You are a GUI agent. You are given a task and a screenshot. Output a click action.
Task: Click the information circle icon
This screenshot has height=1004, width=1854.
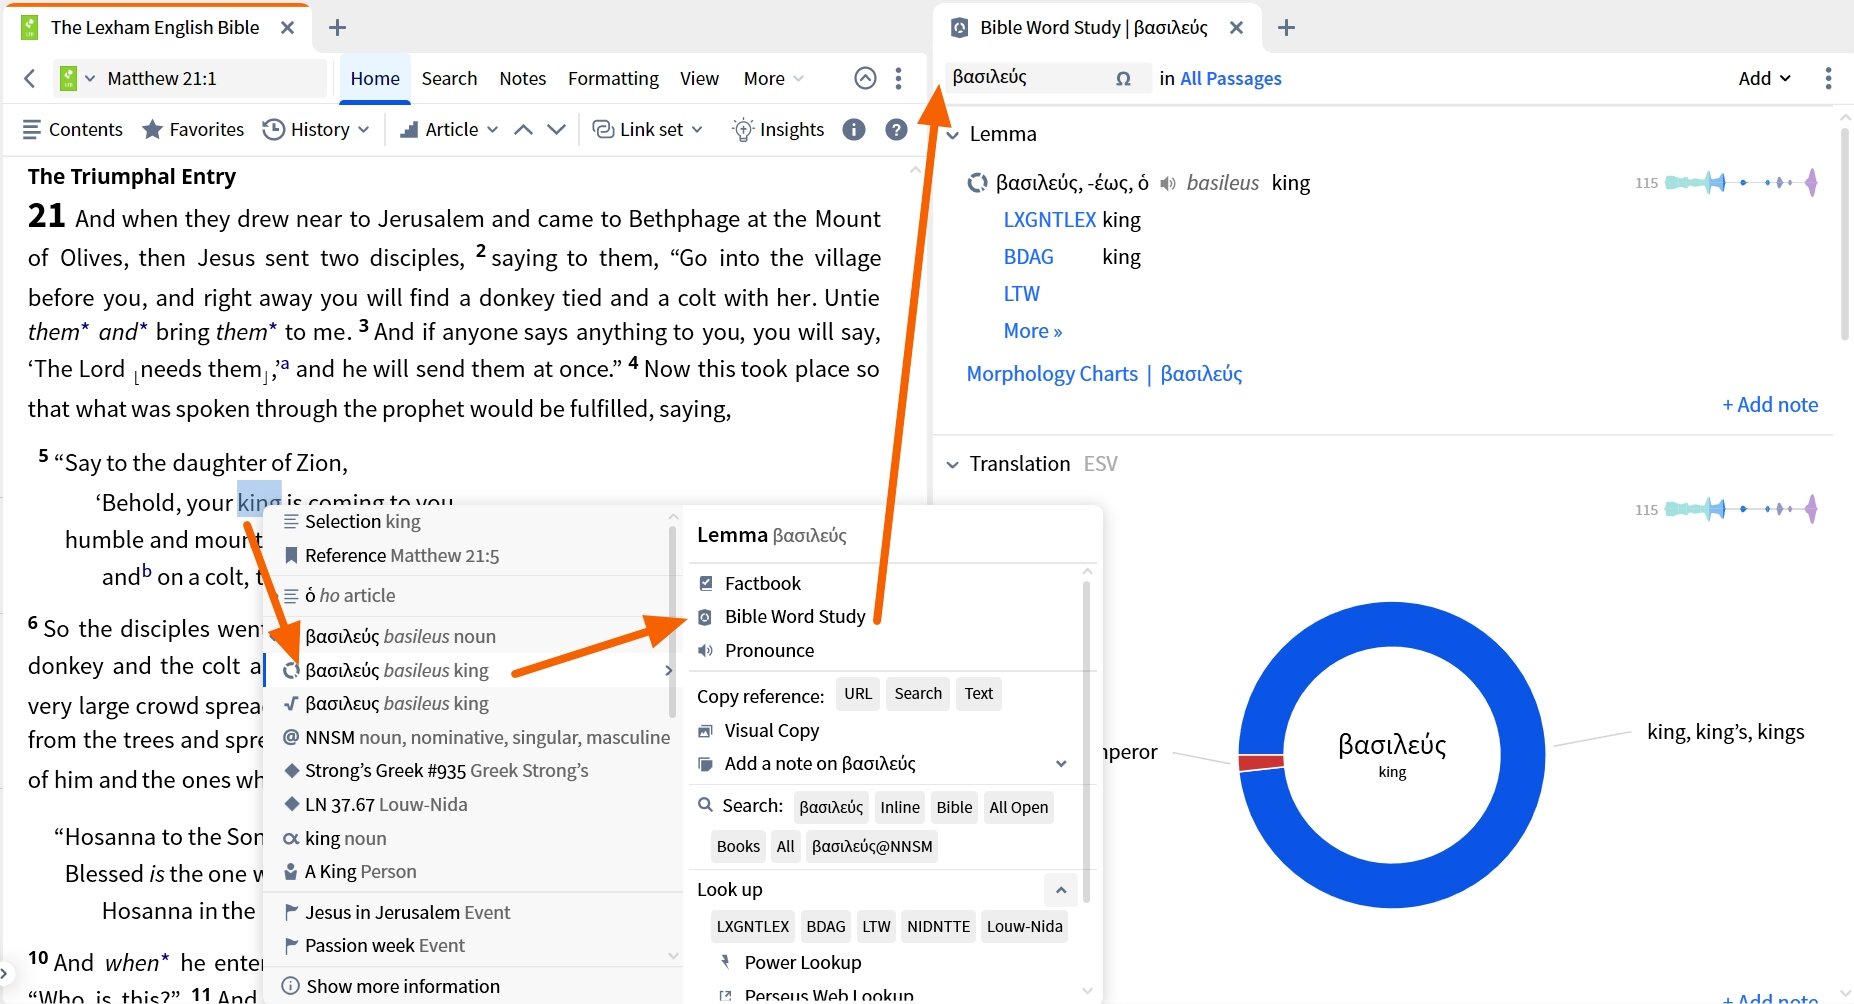coord(854,129)
